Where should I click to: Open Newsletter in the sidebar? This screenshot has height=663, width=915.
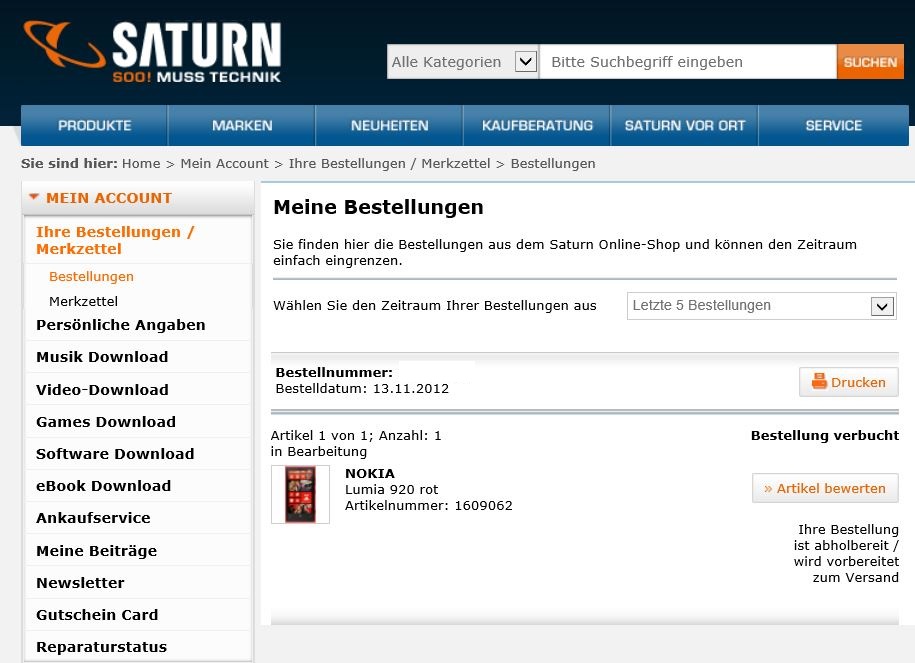80,582
